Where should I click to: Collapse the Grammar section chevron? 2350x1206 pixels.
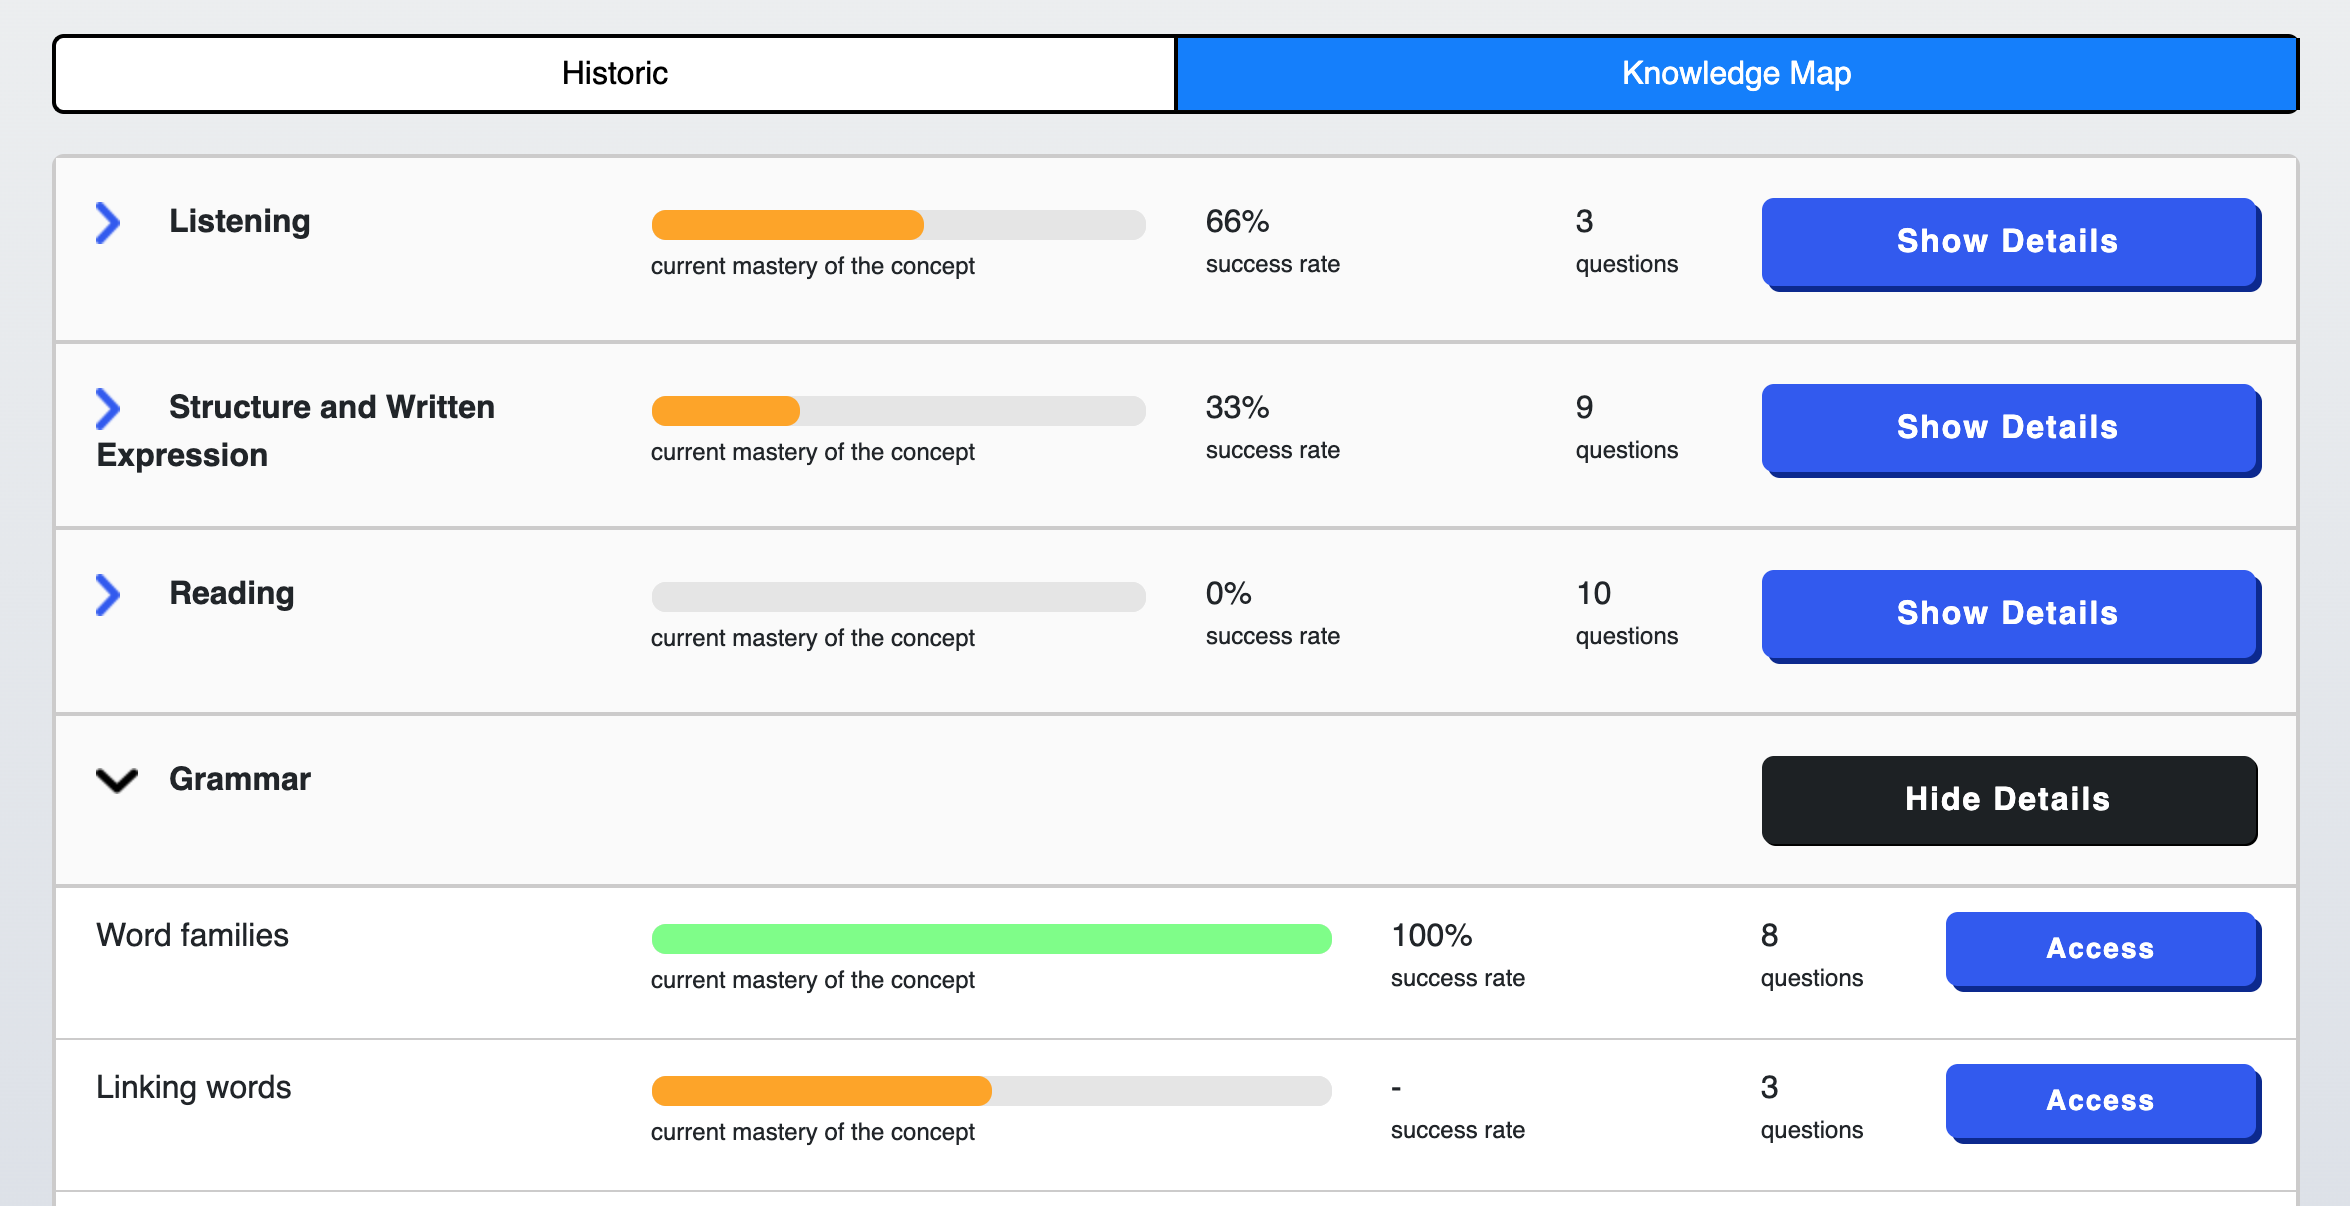click(116, 780)
